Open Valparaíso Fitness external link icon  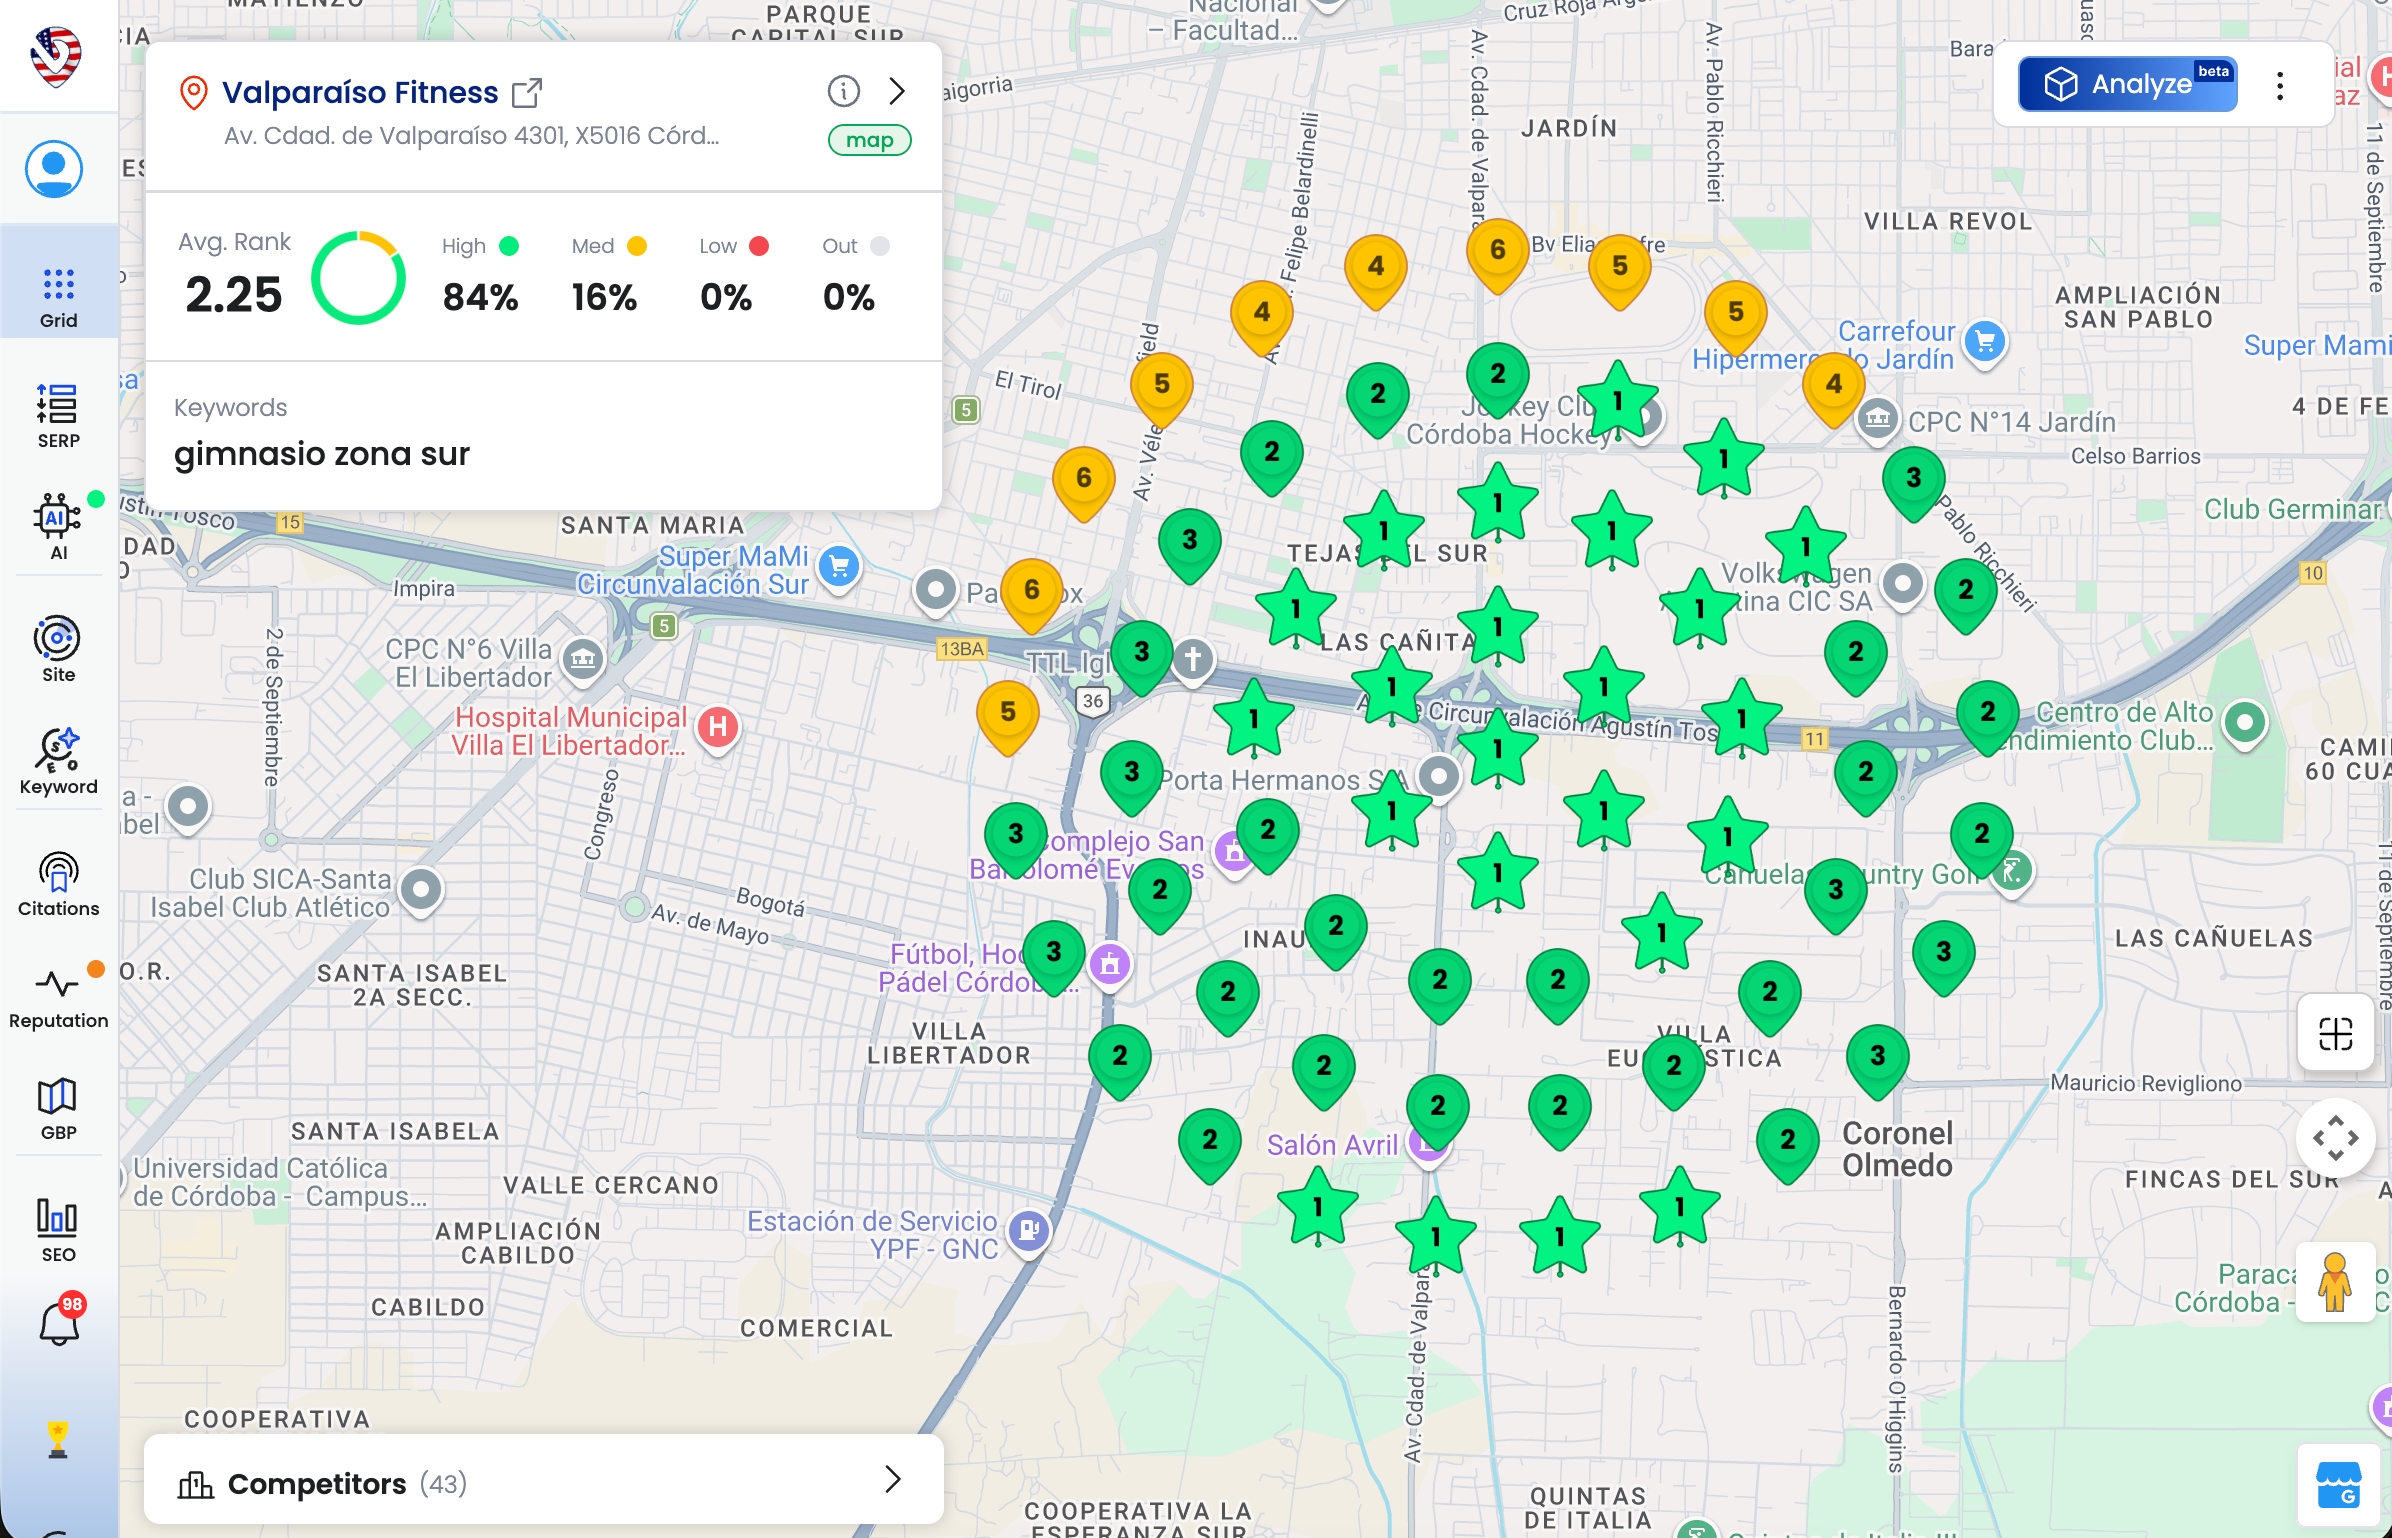527,93
